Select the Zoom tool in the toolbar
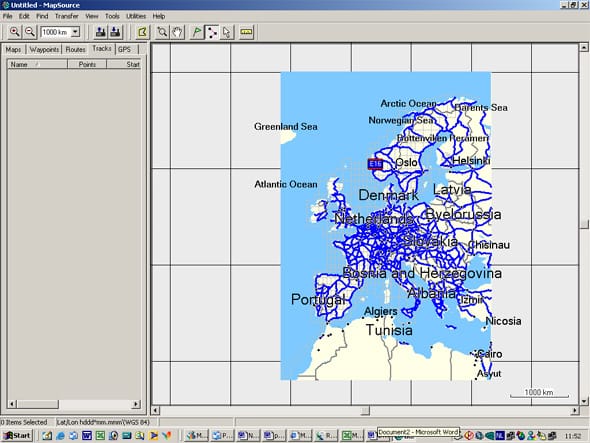The width and height of the screenshot is (590, 443). [x=162, y=32]
